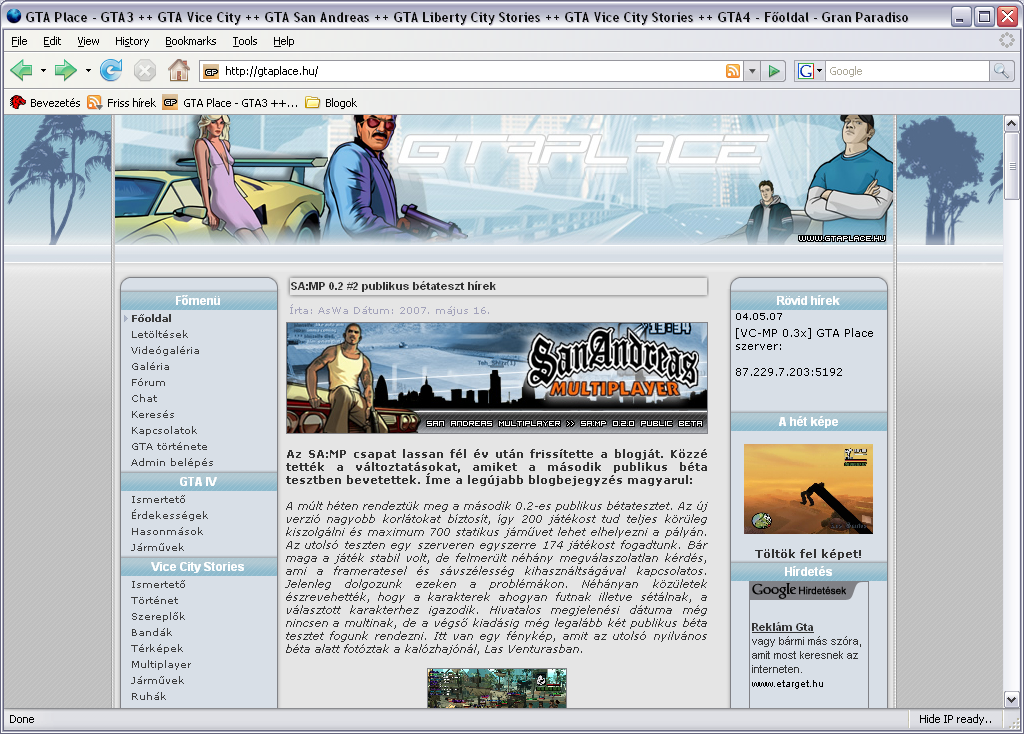Click the Admin belépés link
This screenshot has width=1024, height=734.
tap(172, 462)
